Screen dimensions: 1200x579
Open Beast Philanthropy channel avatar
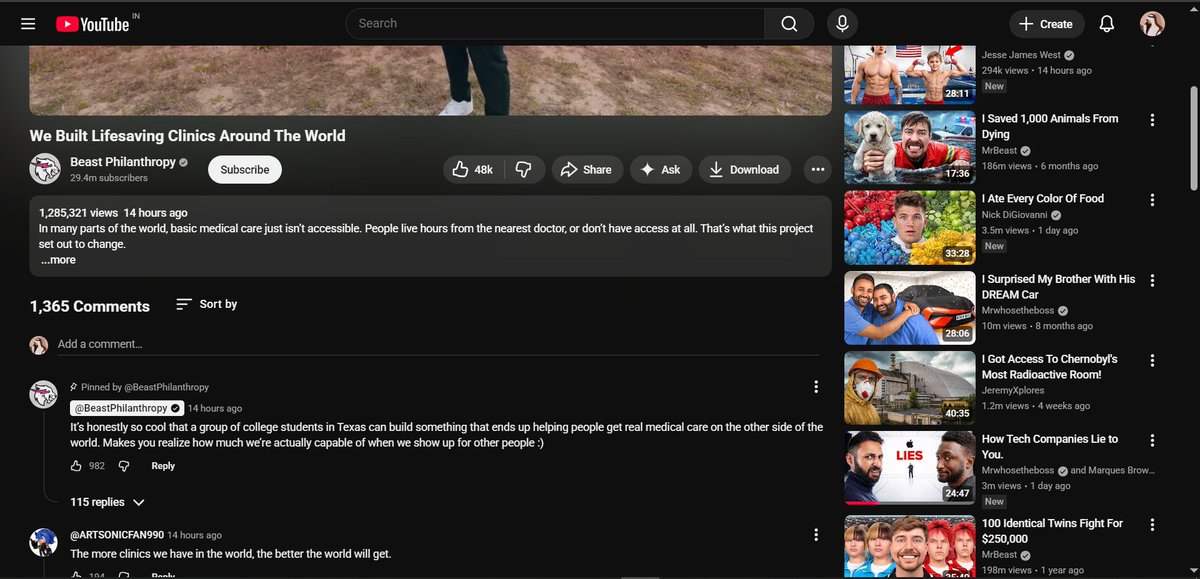[x=45, y=169]
